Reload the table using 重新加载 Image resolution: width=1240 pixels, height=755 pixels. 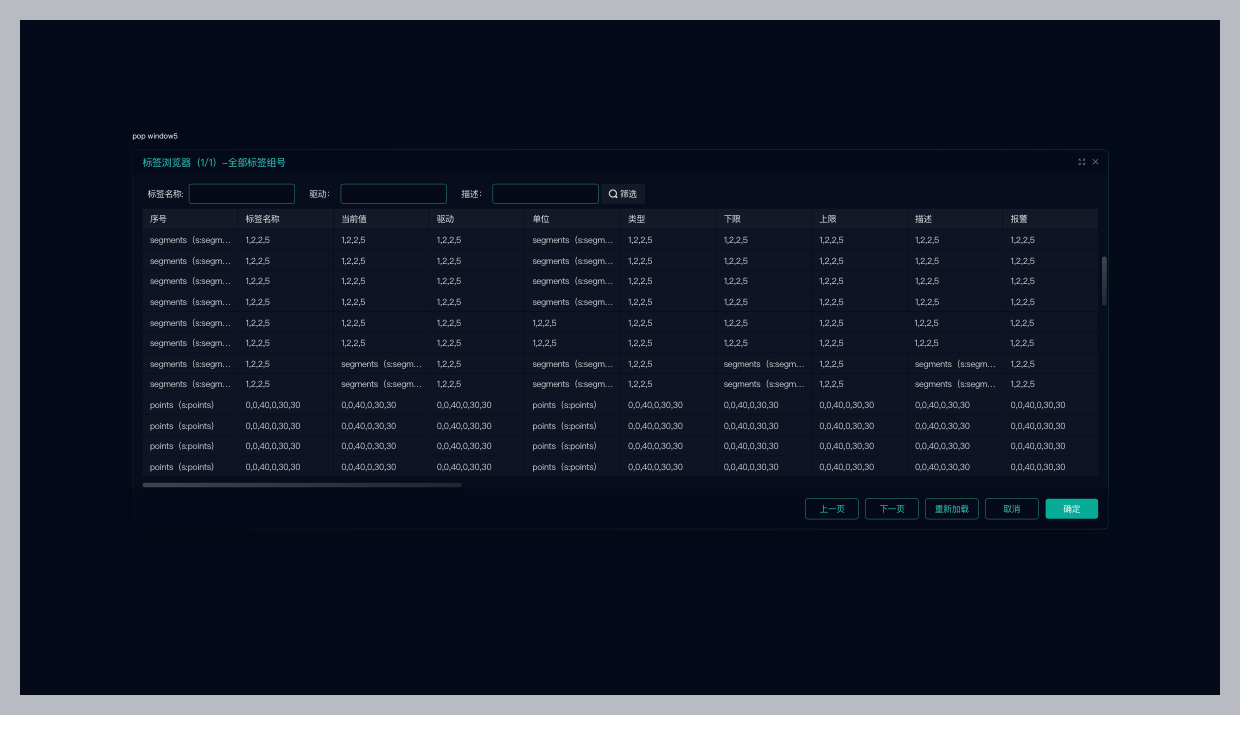coord(951,509)
